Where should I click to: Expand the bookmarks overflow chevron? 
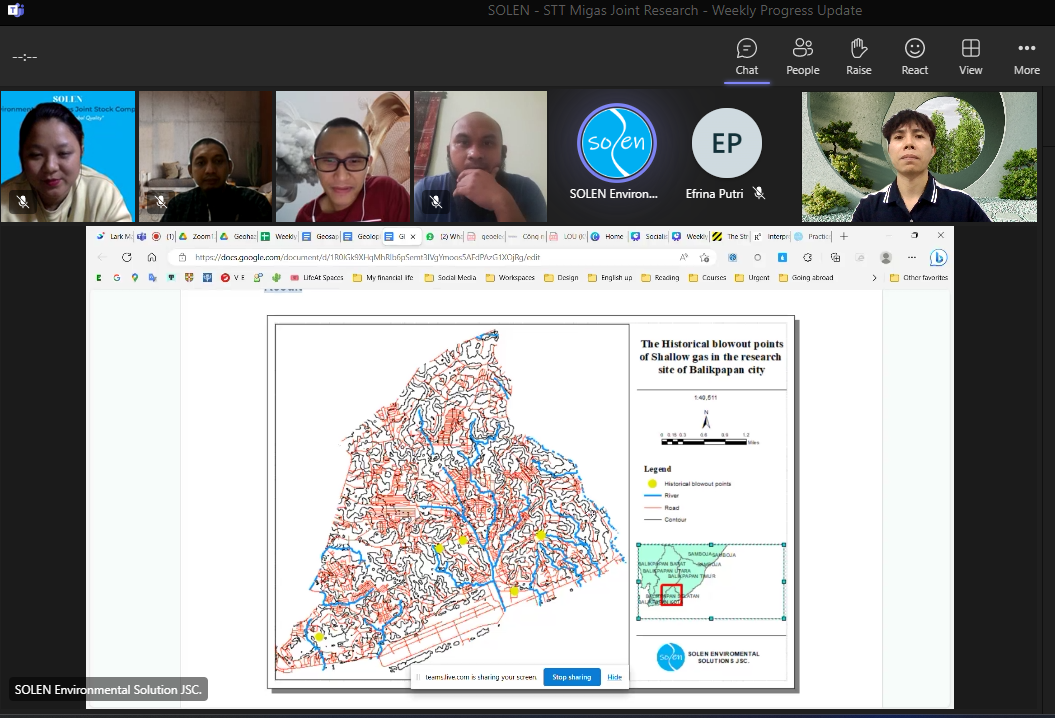coord(874,278)
